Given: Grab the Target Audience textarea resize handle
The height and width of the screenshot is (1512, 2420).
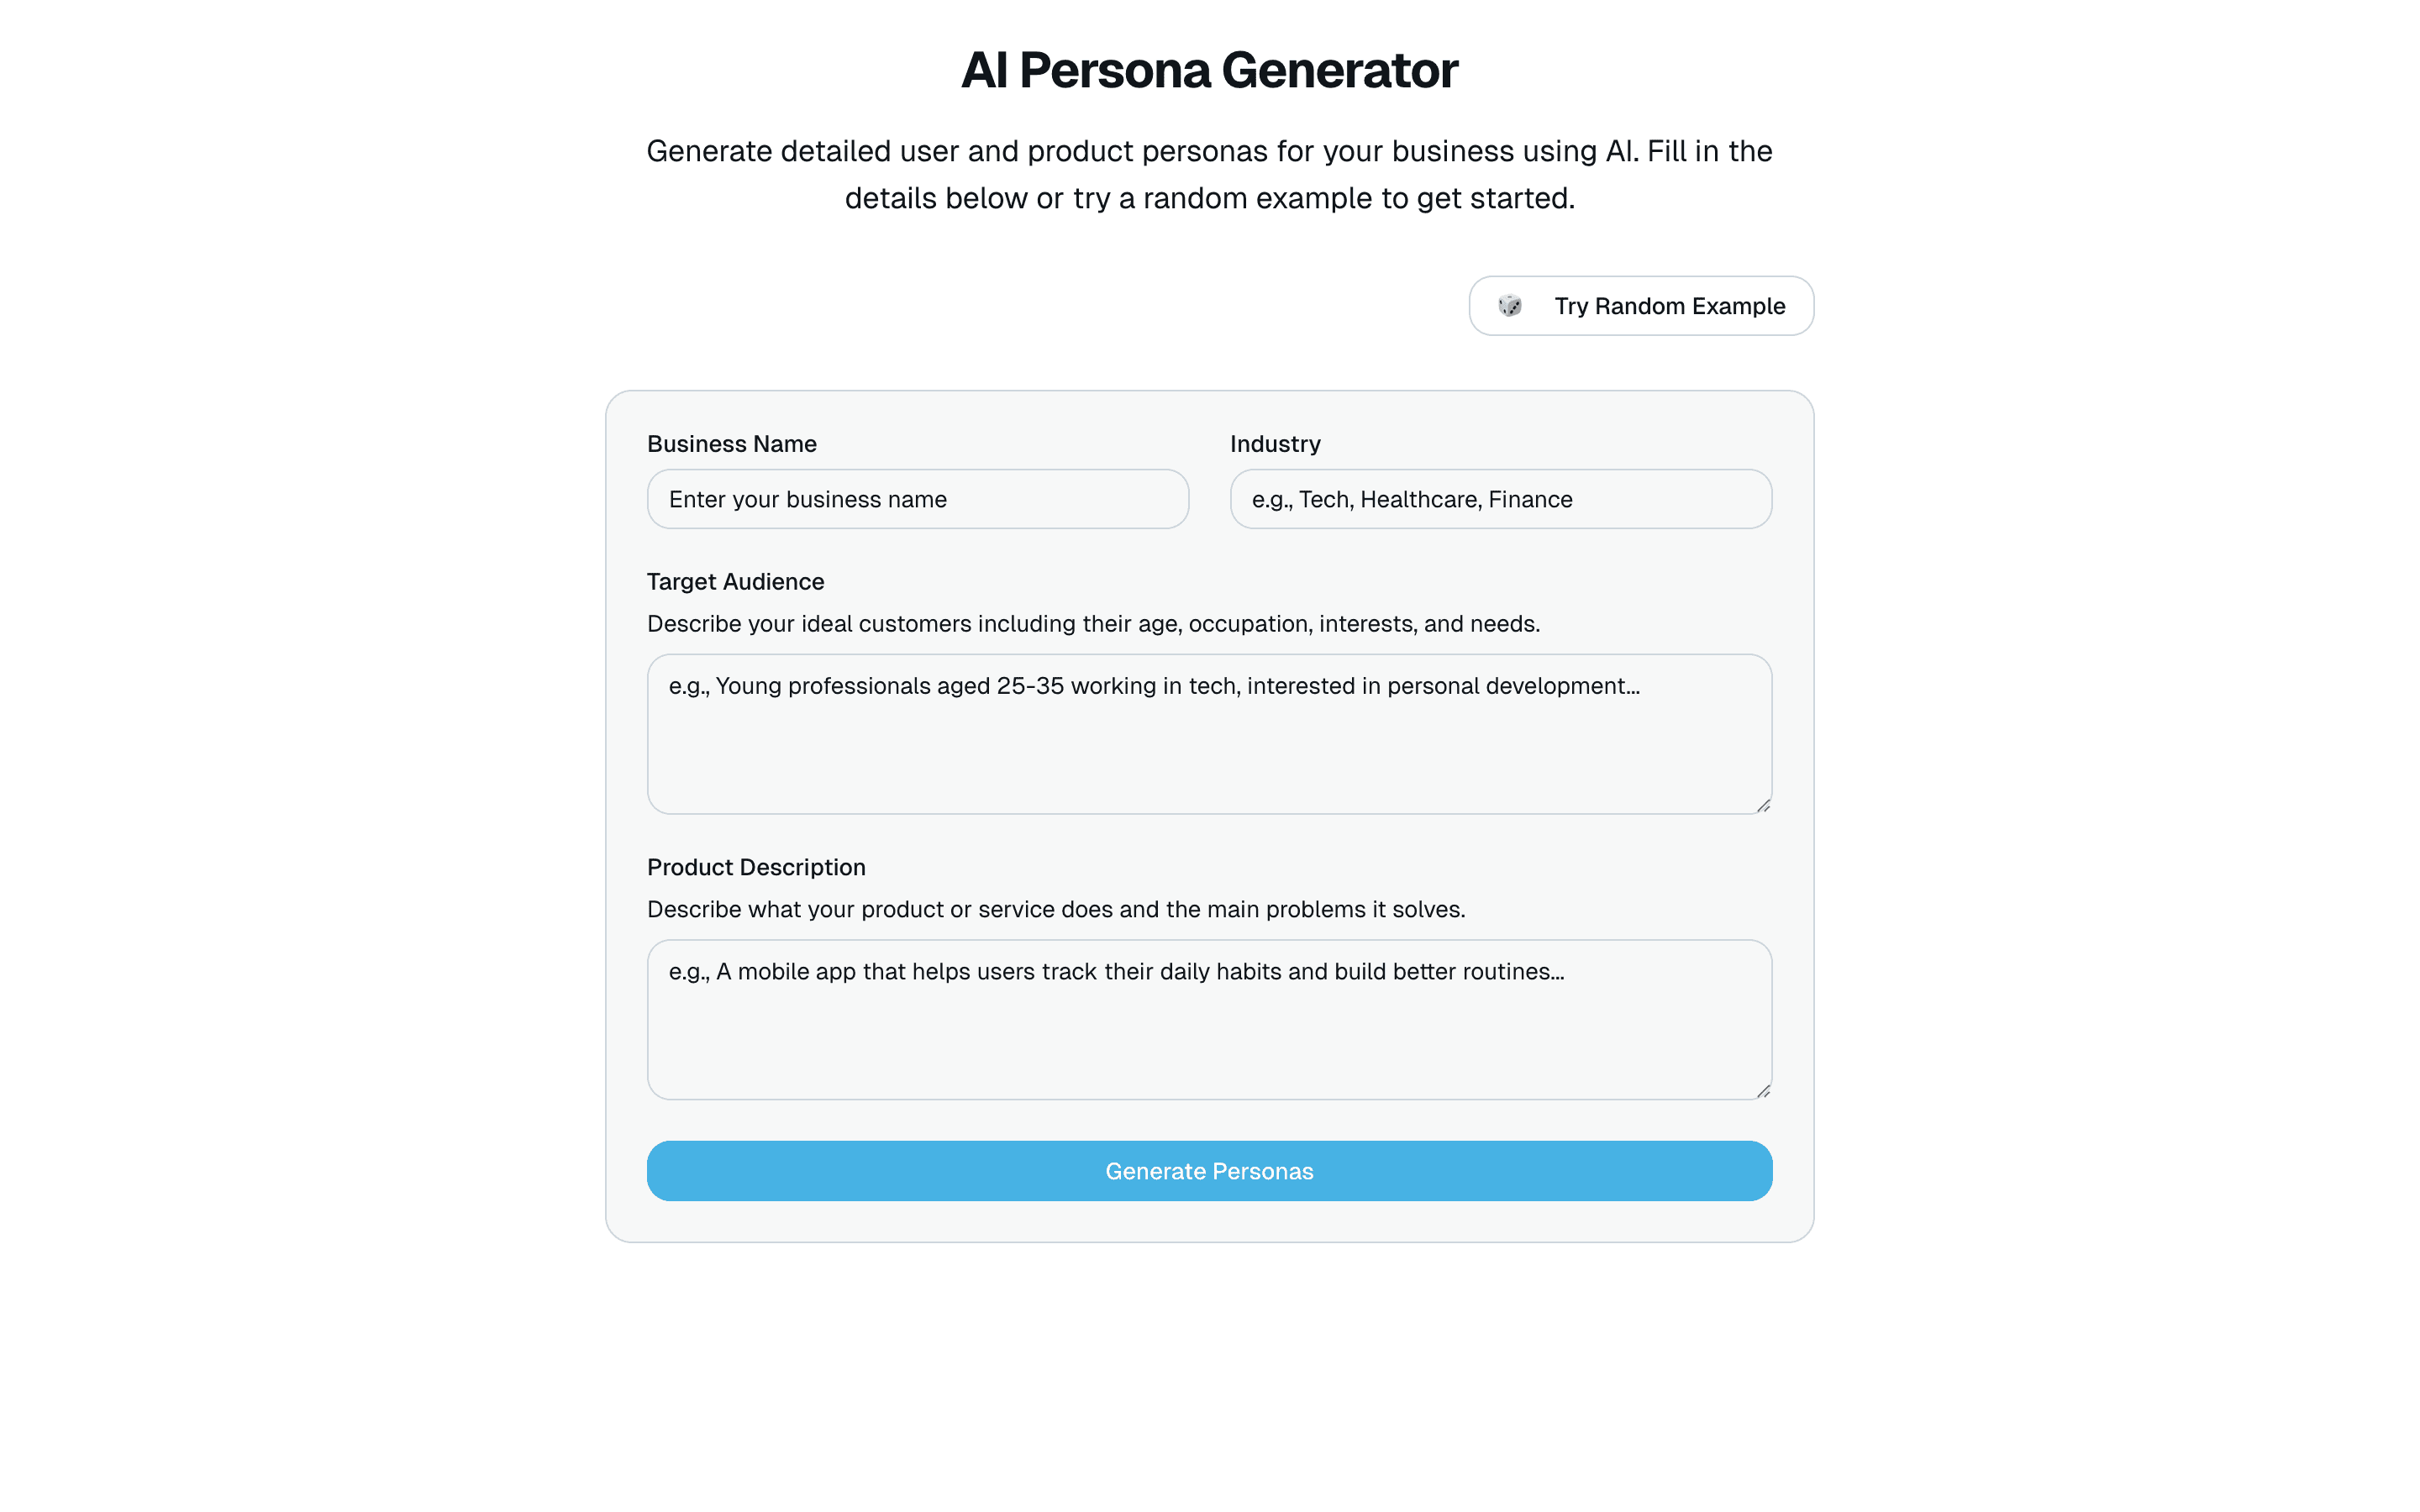Looking at the screenshot, I should (1763, 805).
